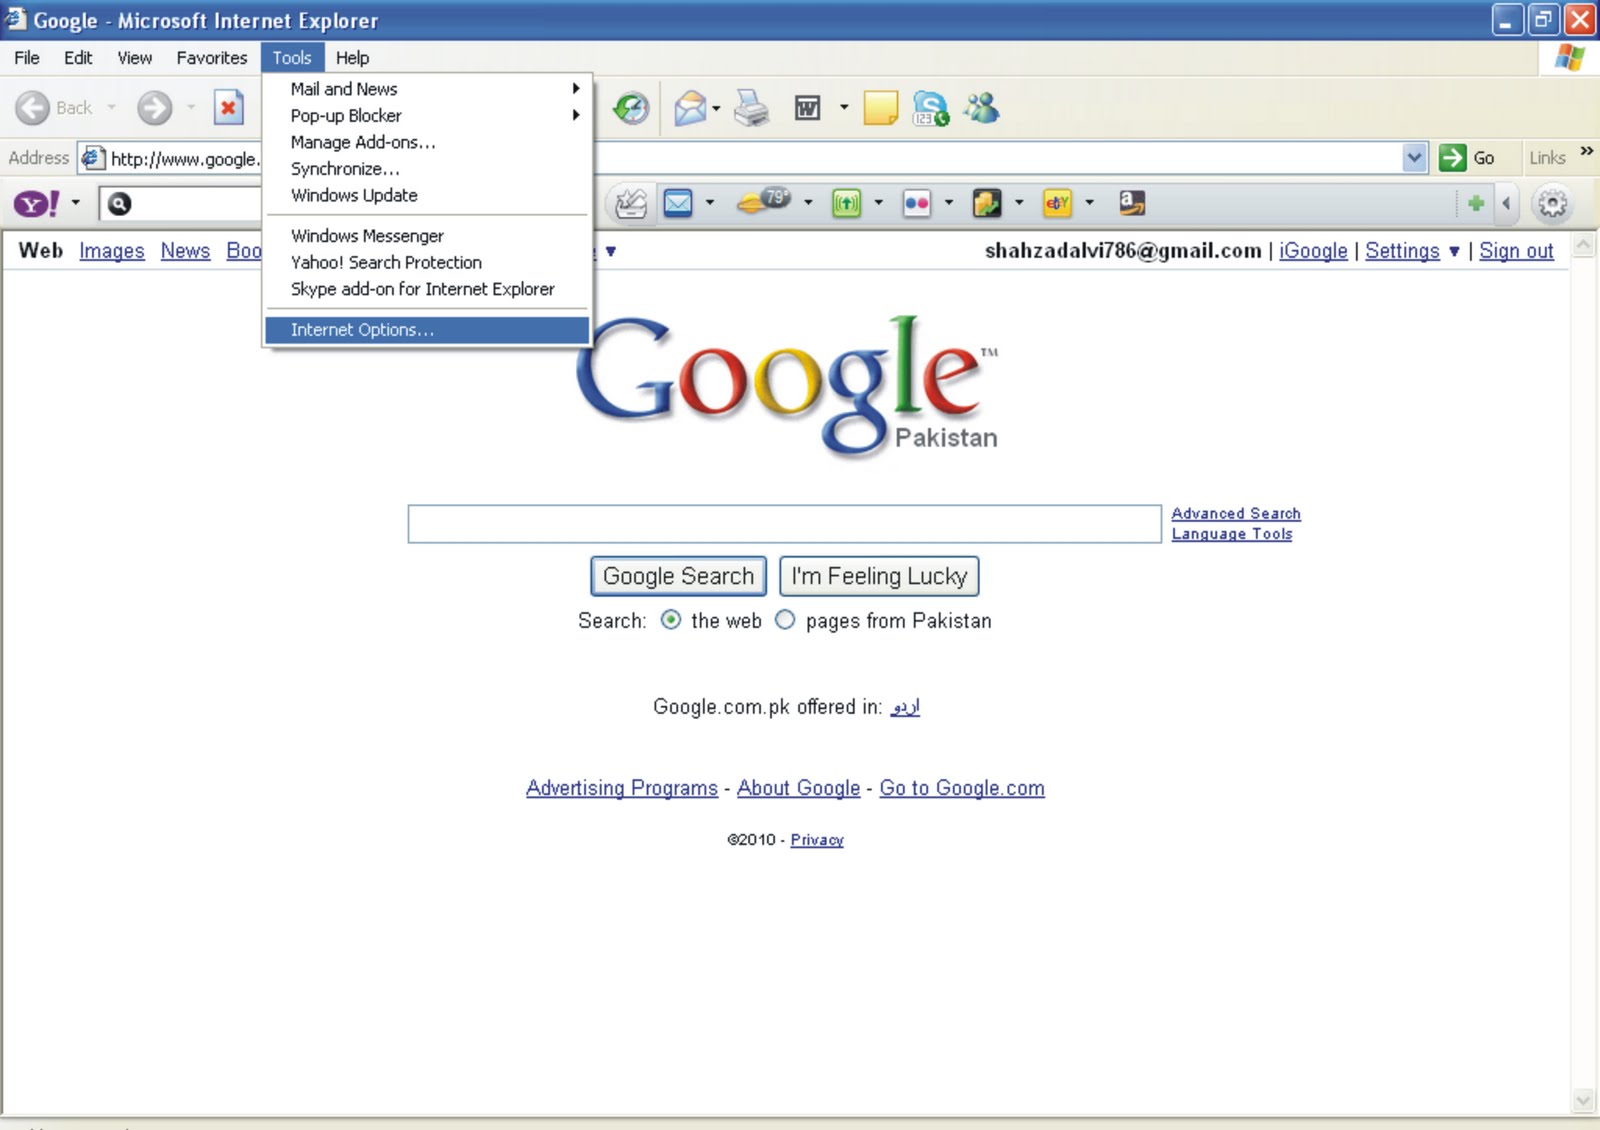Image resolution: width=1600 pixels, height=1130 pixels.
Task: Open the File menu
Action: (x=27, y=58)
